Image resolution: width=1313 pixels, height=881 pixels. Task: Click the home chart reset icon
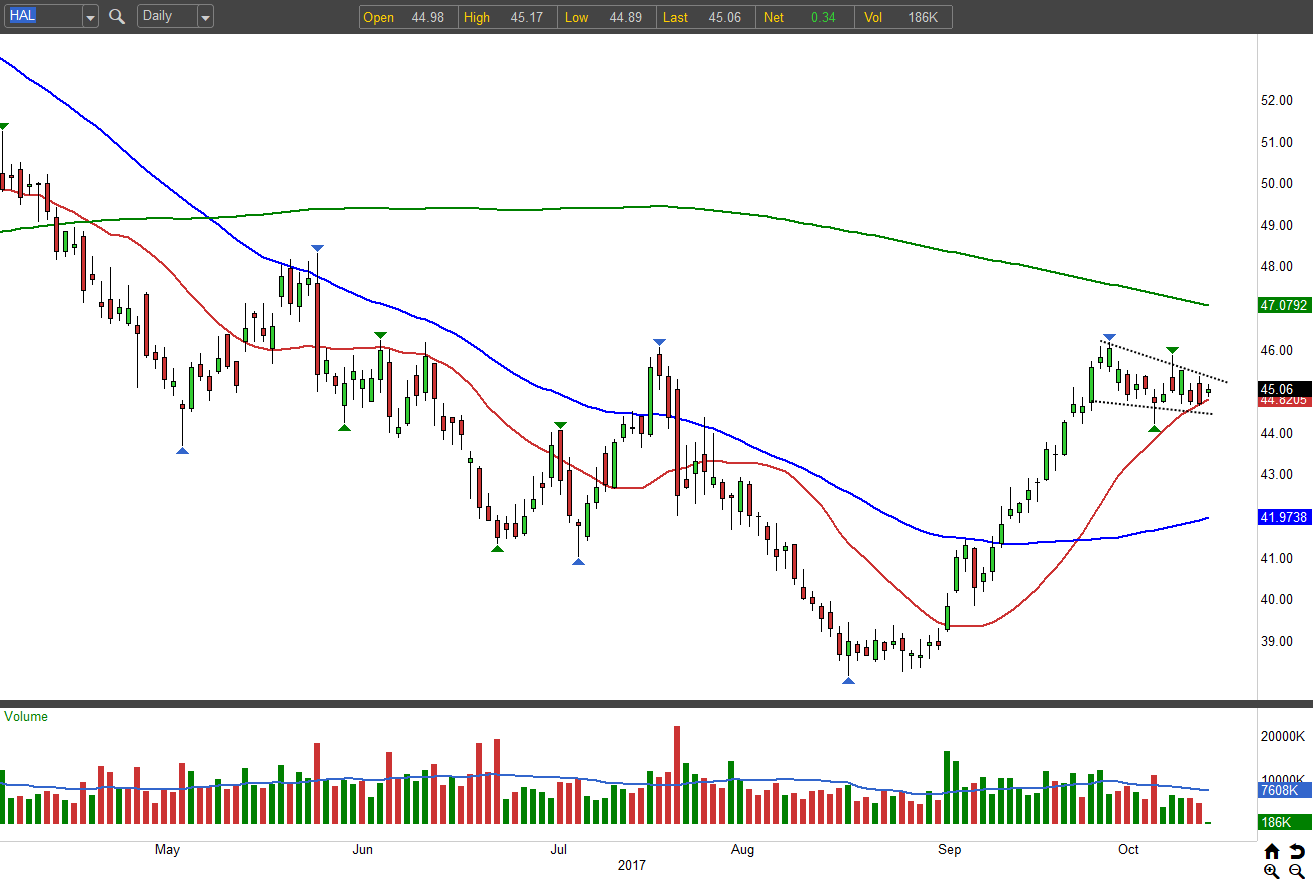click(x=1272, y=851)
